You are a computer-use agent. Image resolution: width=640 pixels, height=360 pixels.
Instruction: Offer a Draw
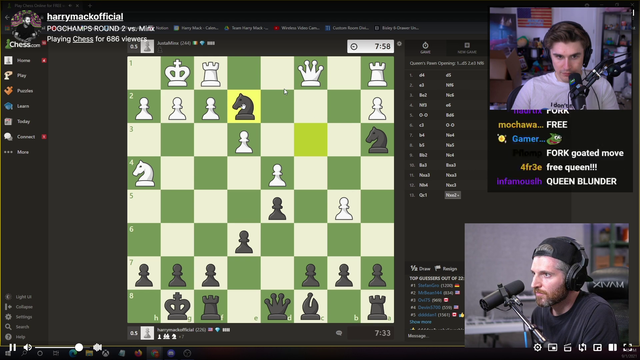coord(420,269)
